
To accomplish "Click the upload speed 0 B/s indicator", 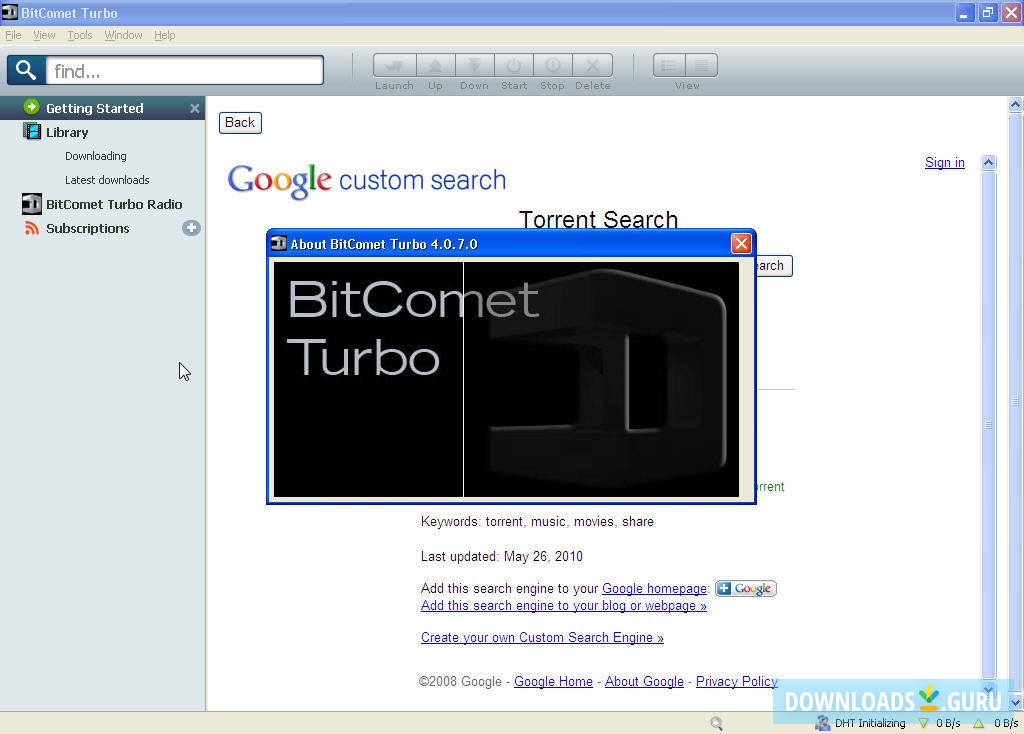I will 996,723.
